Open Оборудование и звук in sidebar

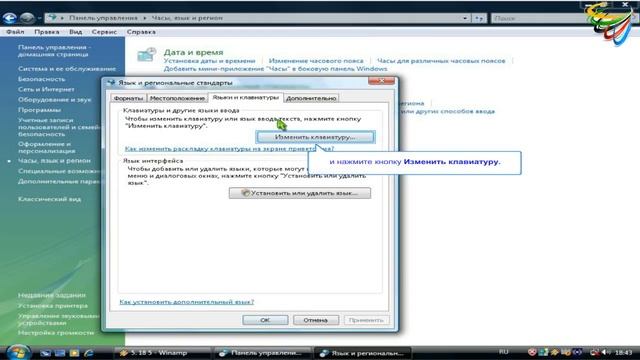point(55,100)
